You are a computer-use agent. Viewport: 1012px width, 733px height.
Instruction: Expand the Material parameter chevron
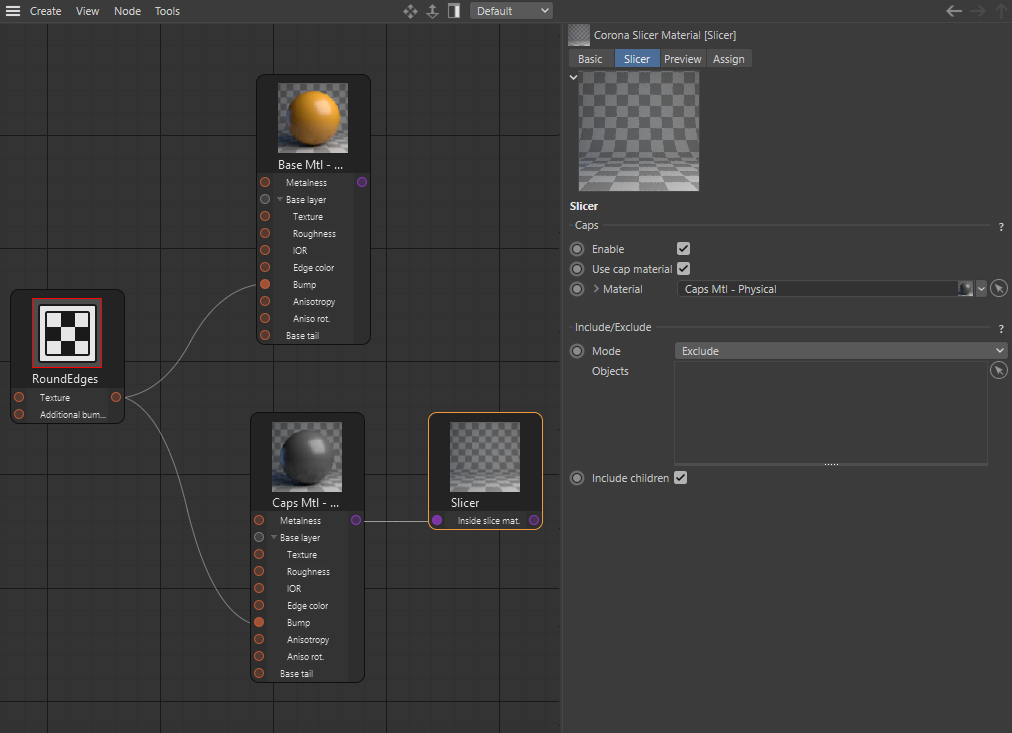pyautogui.click(x=596, y=288)
